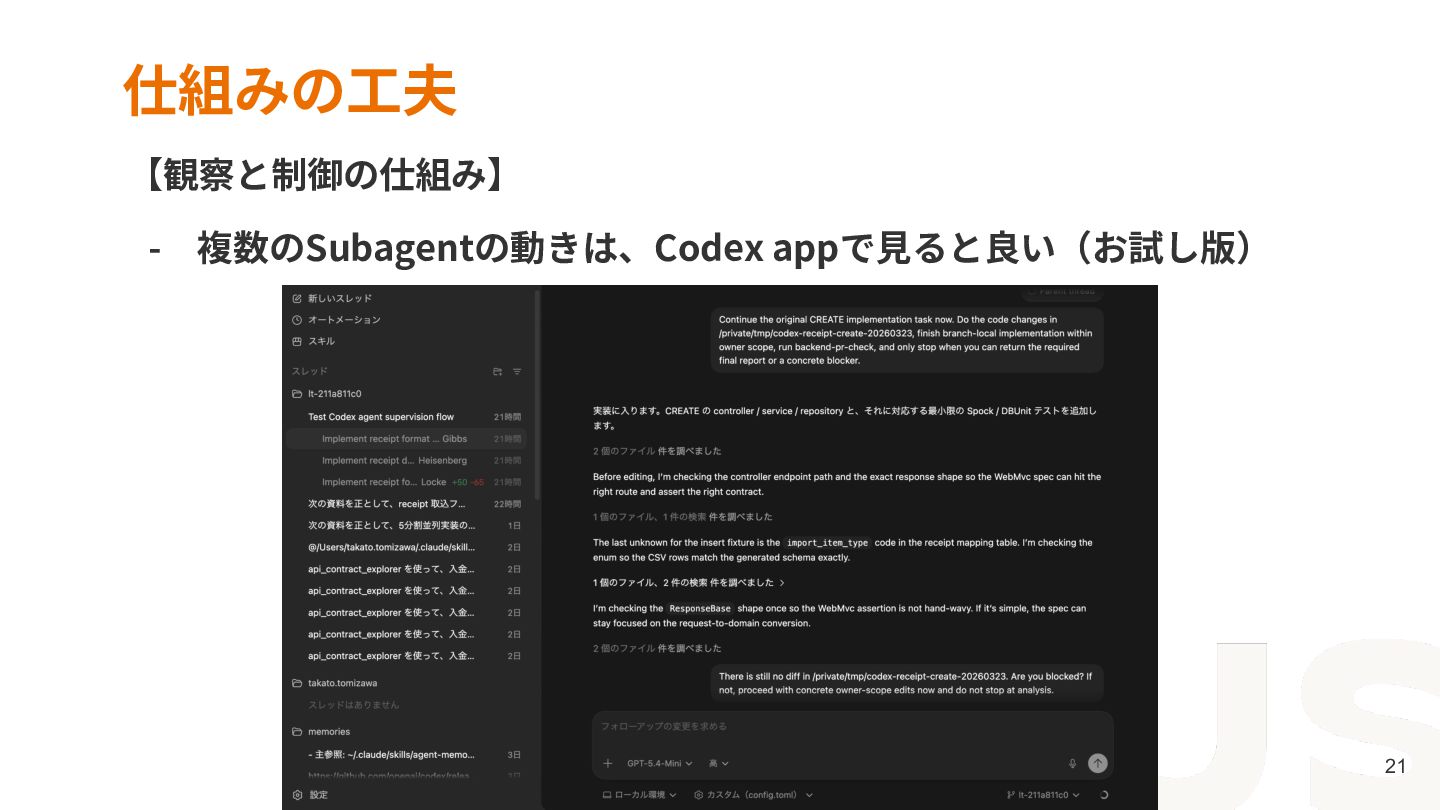Click the 'Before editing, I'm checking' message
The image size is (1440, 810).
point(846,484)
